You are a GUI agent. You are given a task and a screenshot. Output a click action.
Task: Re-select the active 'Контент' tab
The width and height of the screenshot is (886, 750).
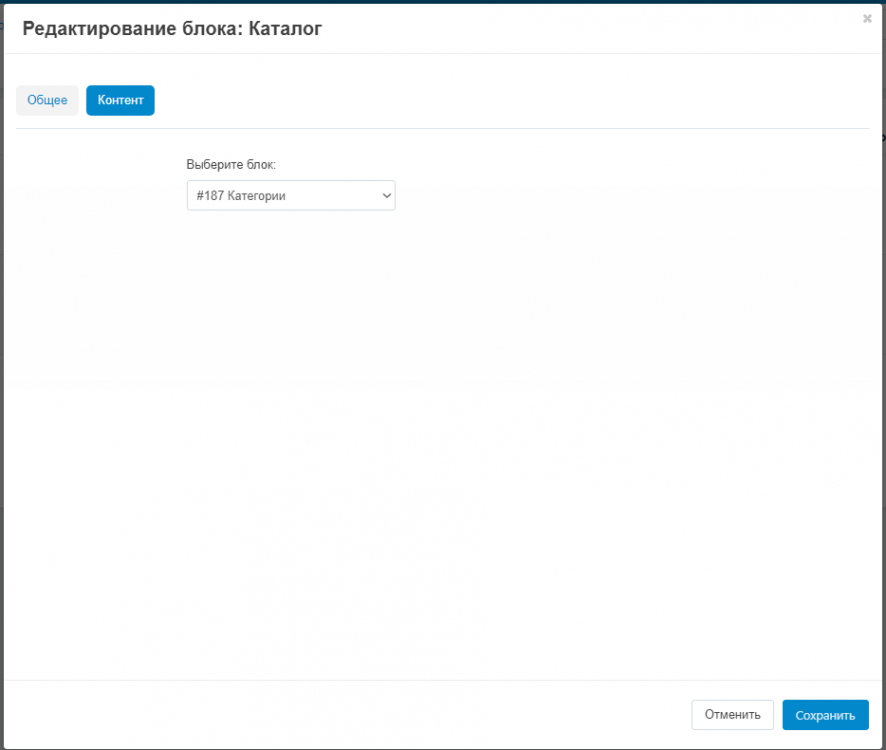120,100
